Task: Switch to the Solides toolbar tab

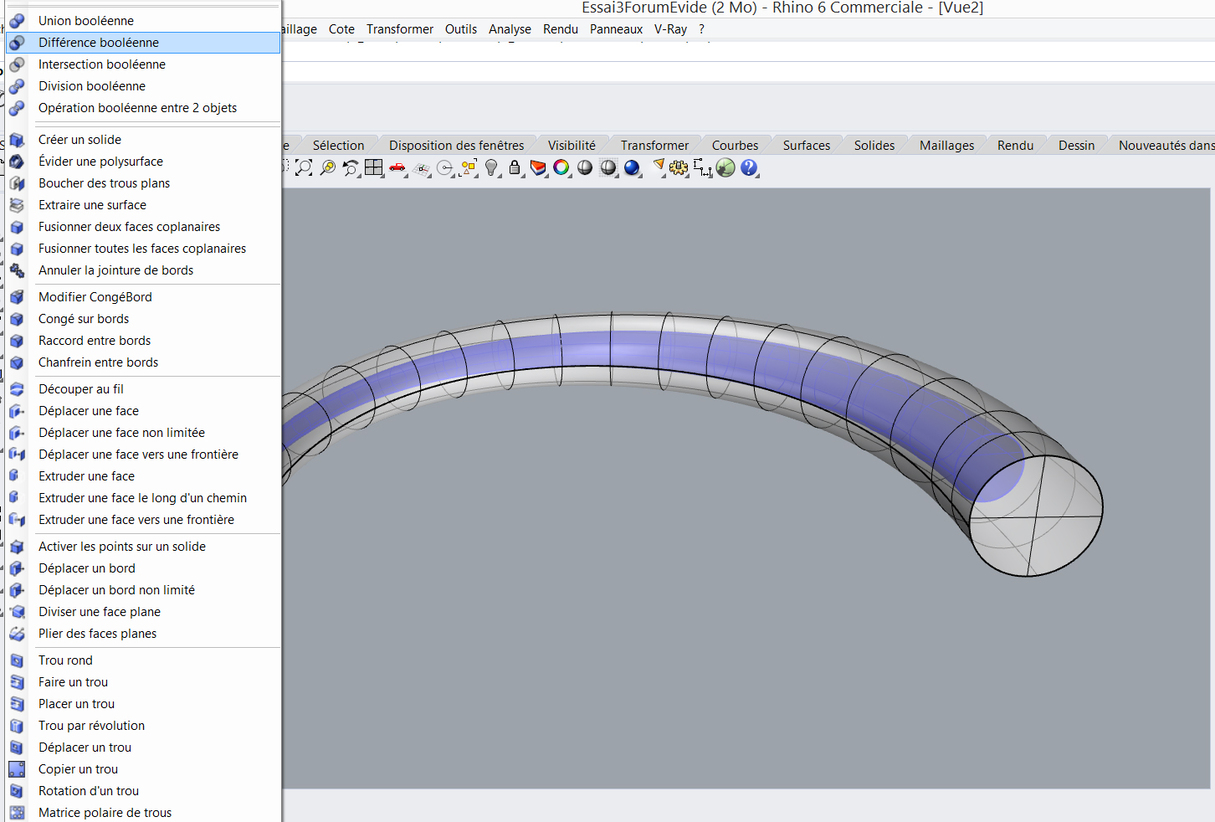Action: (x=874, y=146)
